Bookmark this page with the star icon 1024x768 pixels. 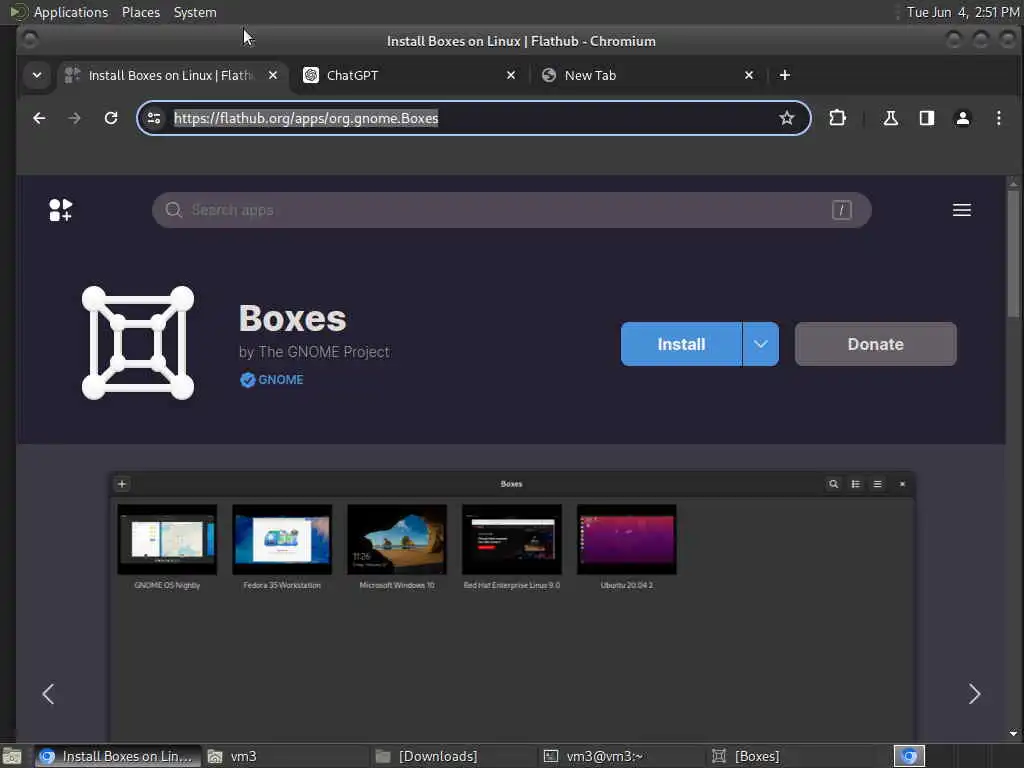click(x=786, y=118)
